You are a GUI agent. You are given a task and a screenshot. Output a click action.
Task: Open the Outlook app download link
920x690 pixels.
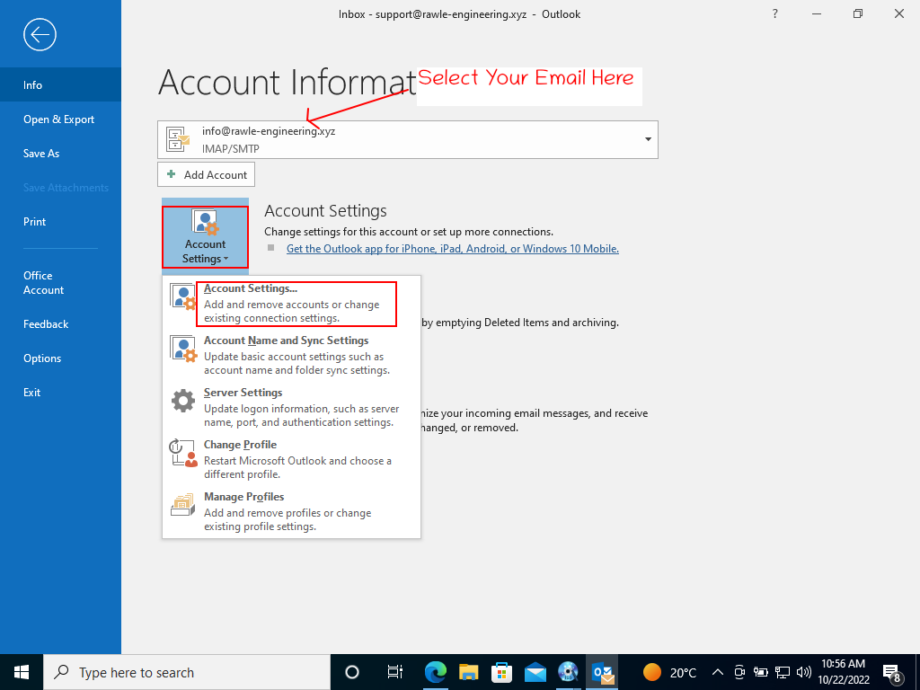pos(452,248)
